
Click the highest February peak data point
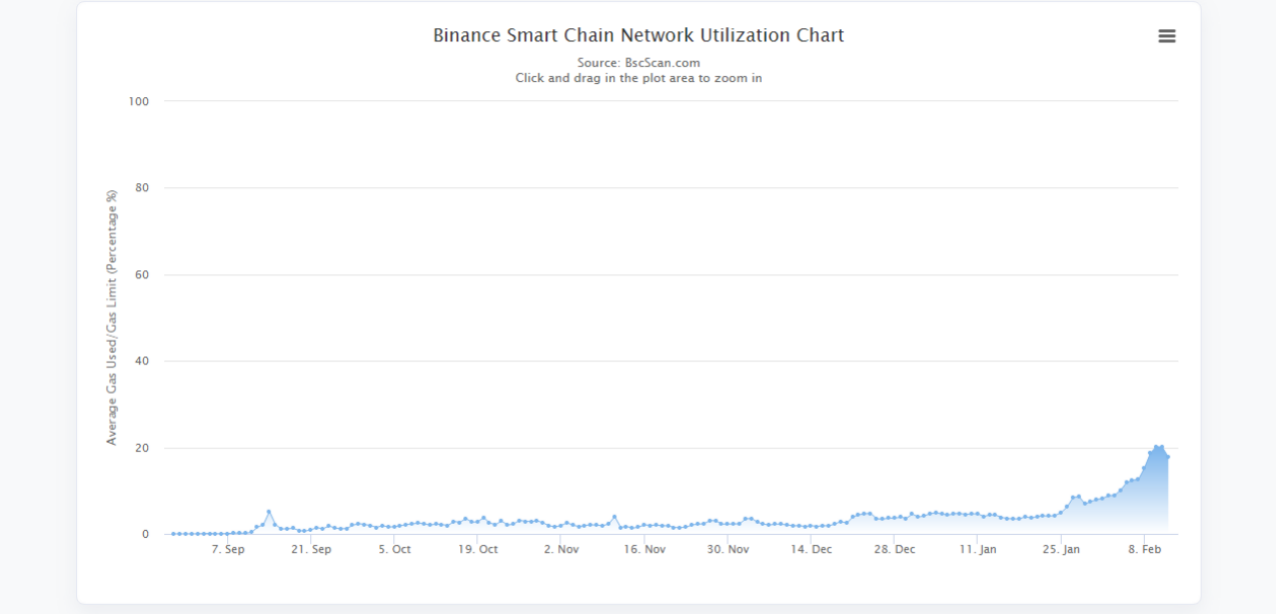[x=1156, y=447]
